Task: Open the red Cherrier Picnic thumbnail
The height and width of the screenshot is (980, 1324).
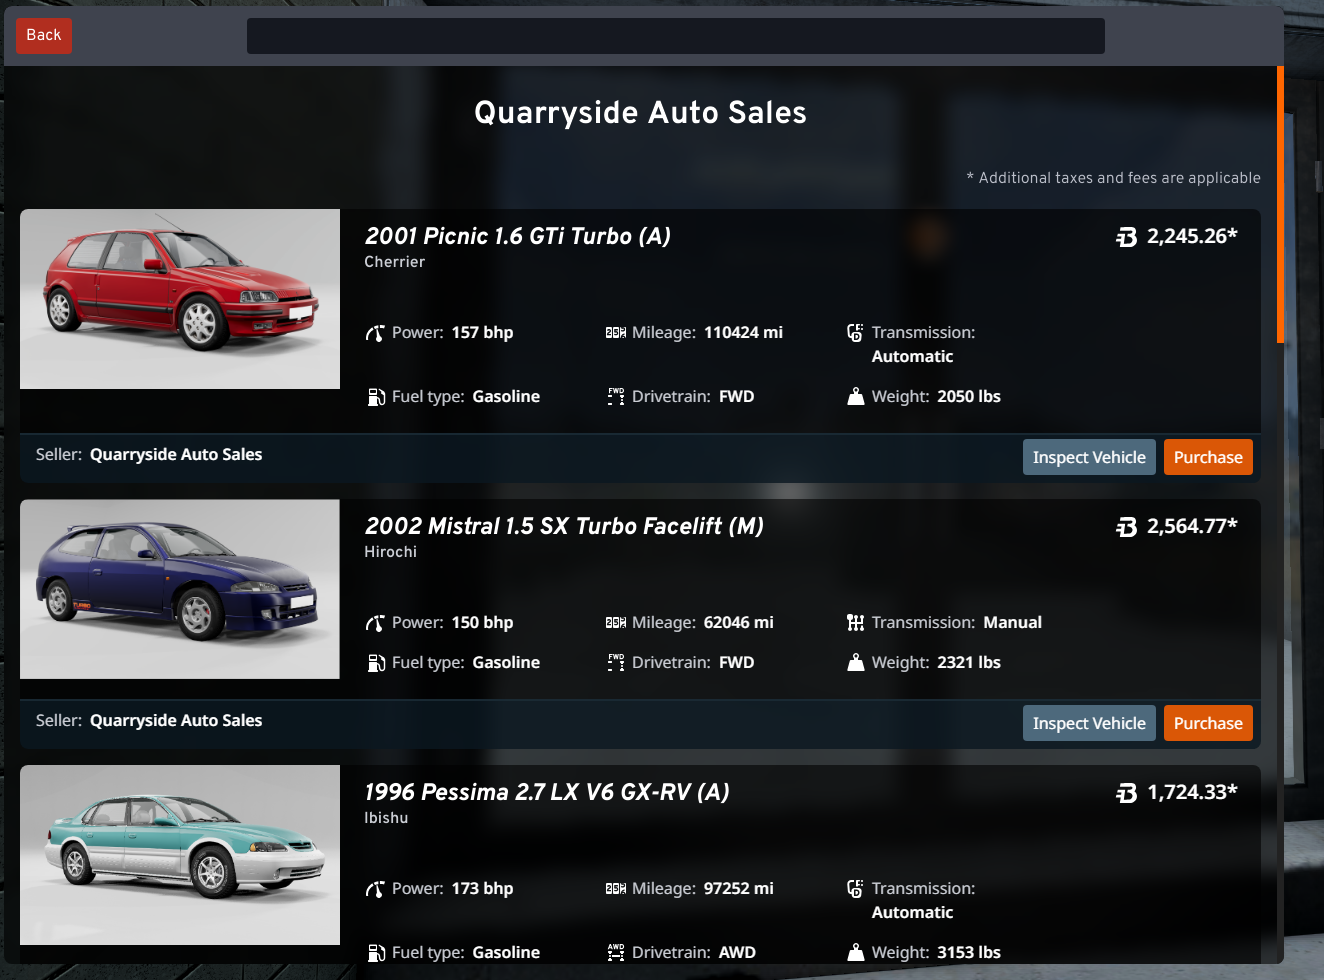Action: tap(180, 299)
